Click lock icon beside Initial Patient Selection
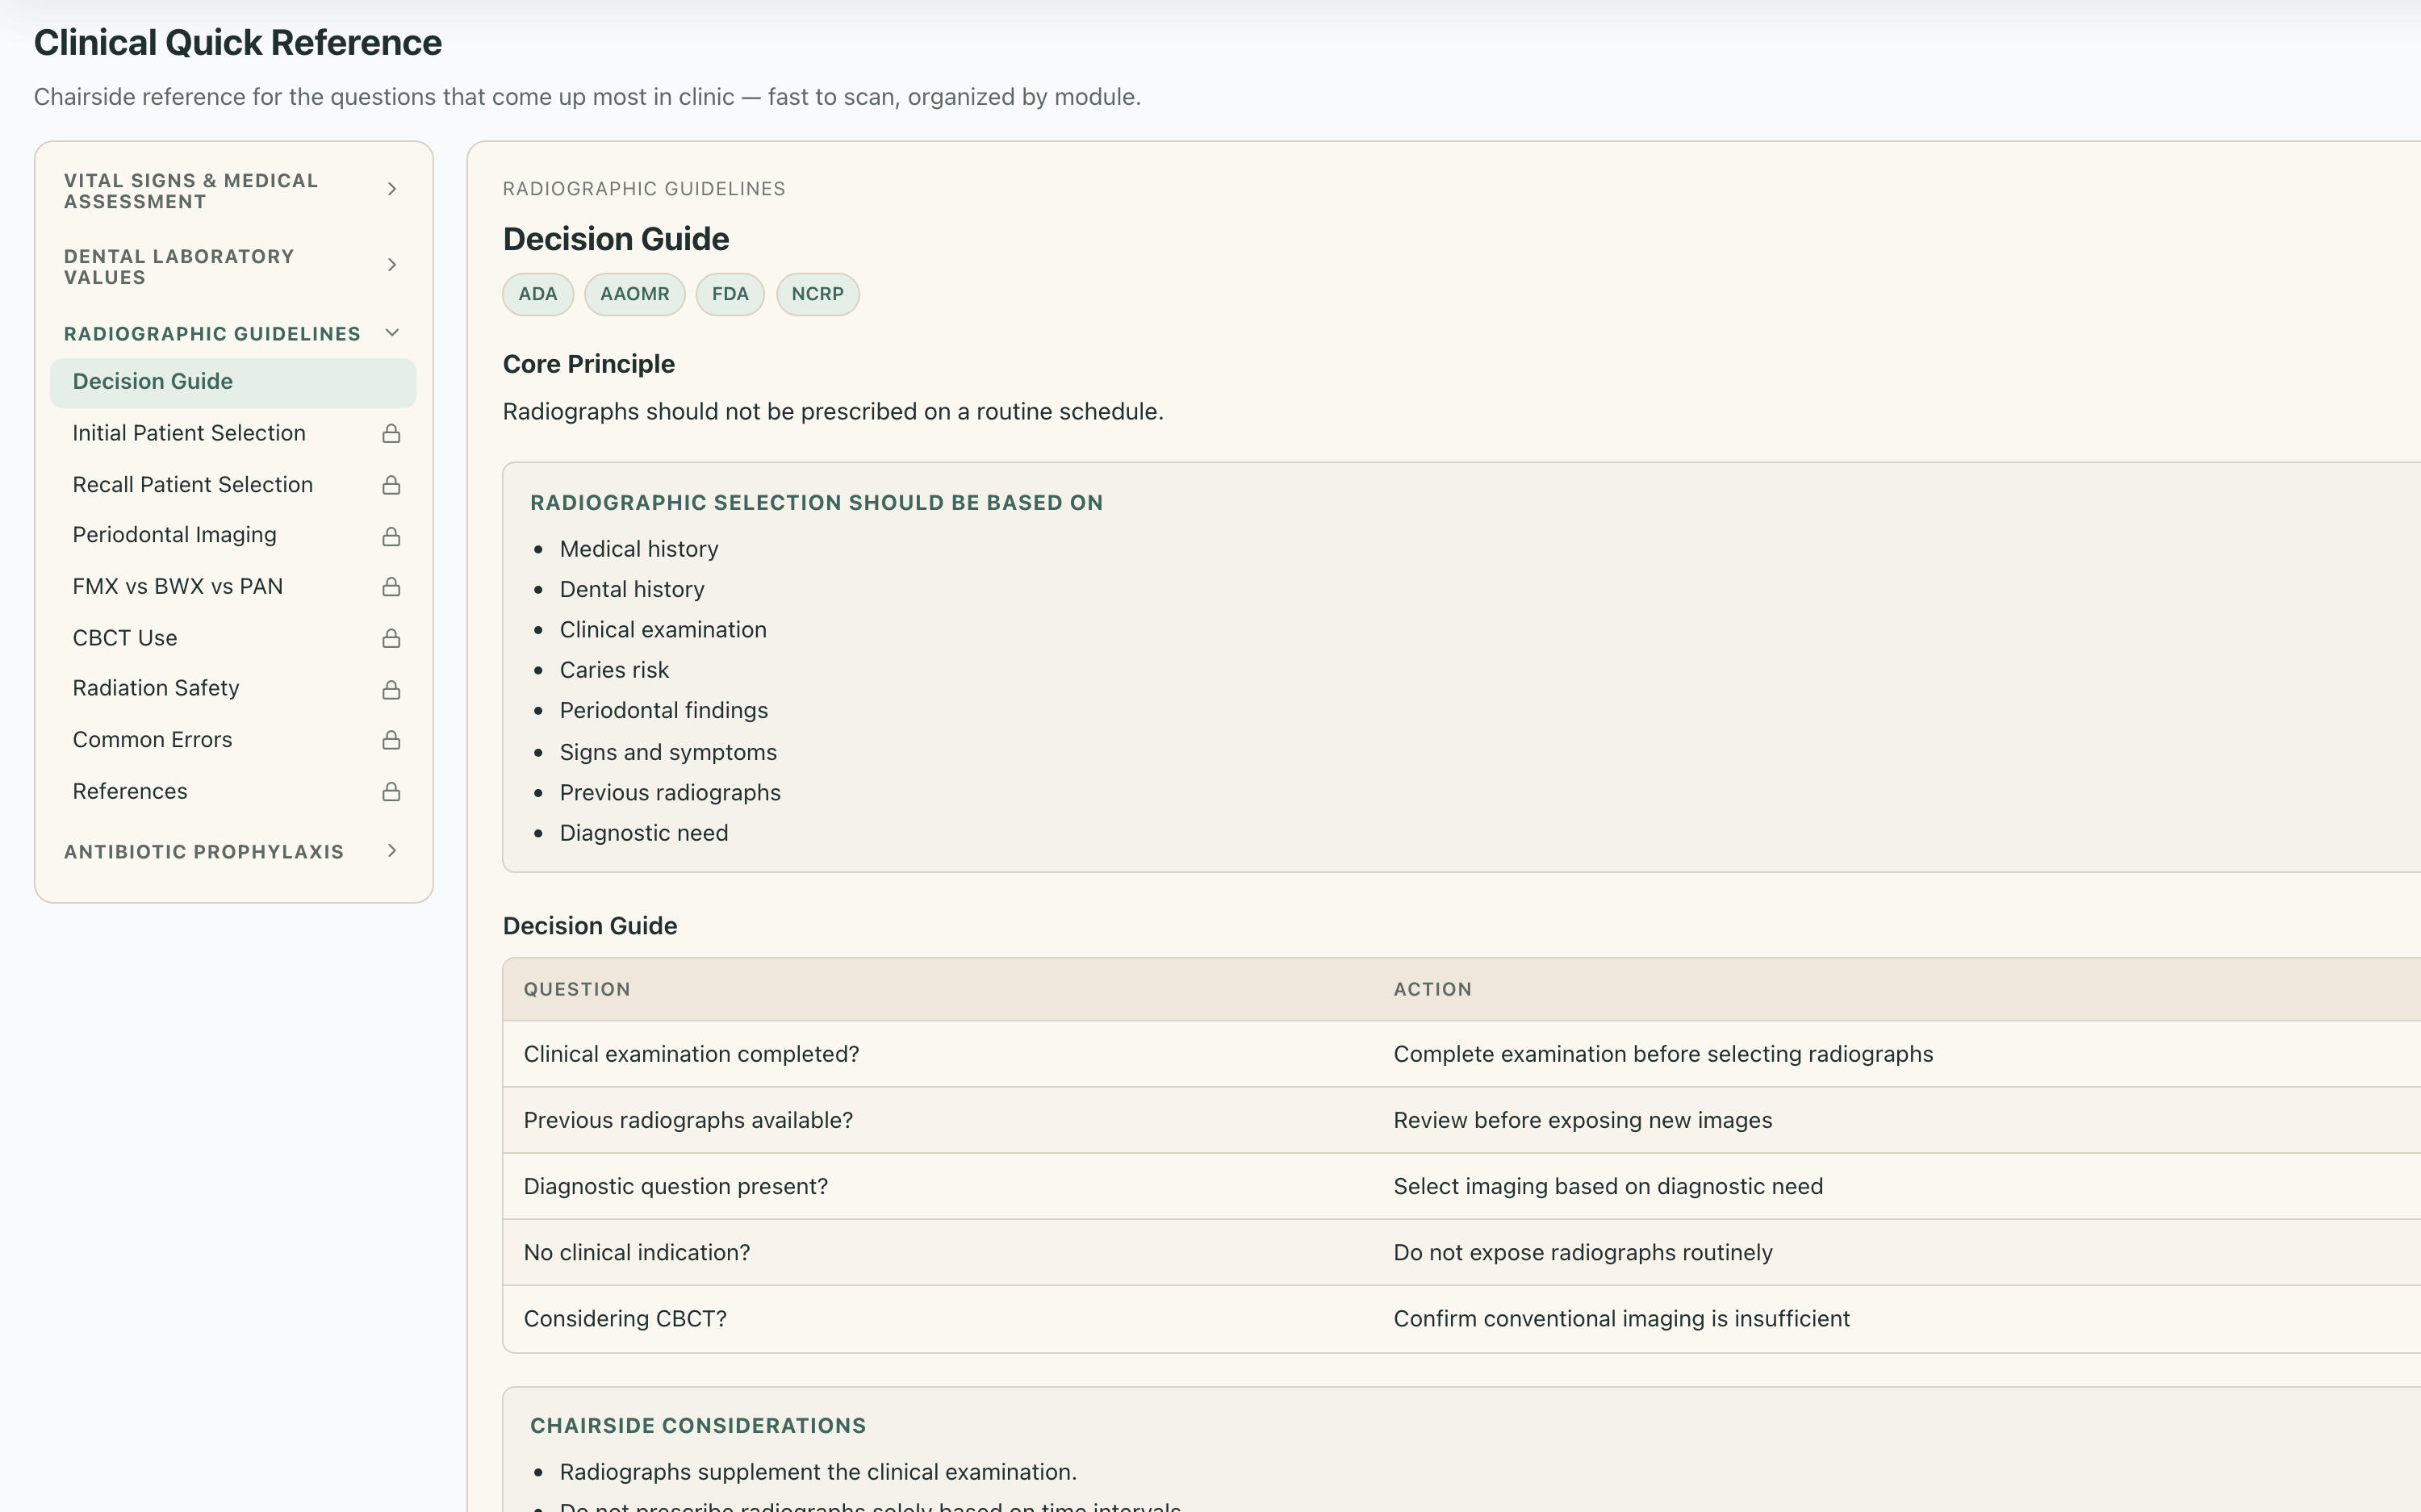 (x=391, y=433)
